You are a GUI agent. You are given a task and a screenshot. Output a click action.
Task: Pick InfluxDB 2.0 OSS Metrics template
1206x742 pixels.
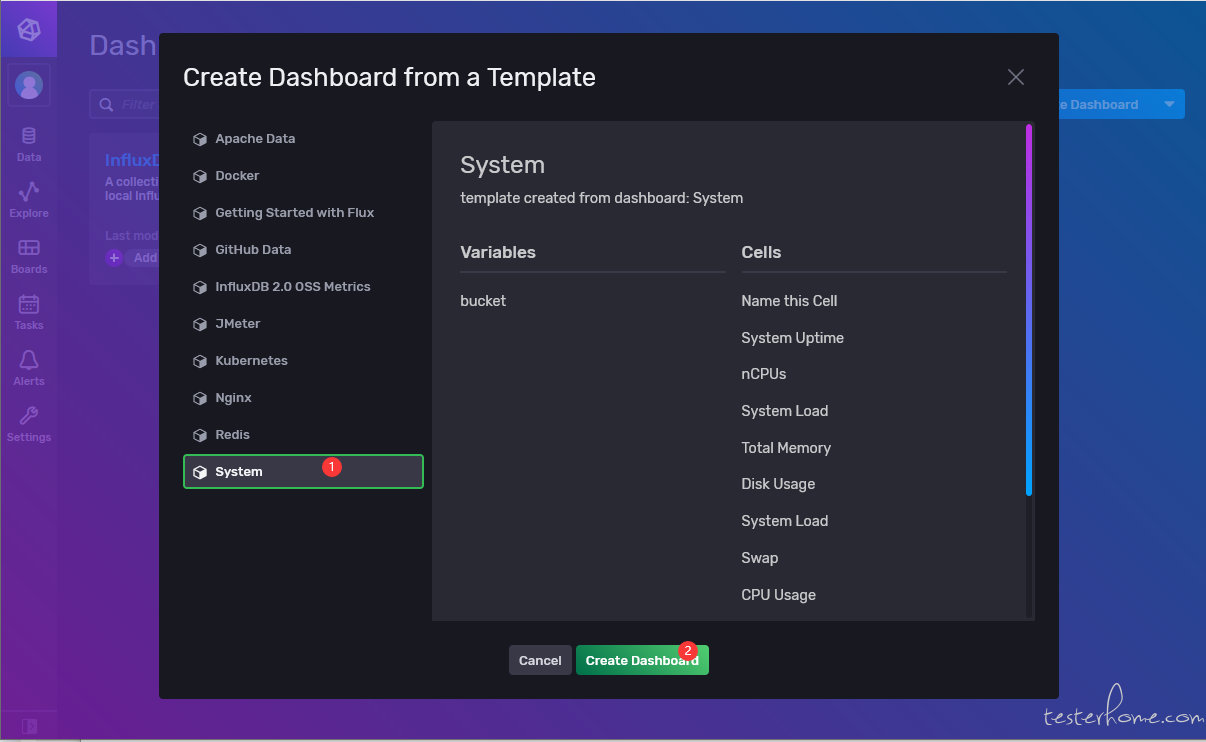[303, 287]
